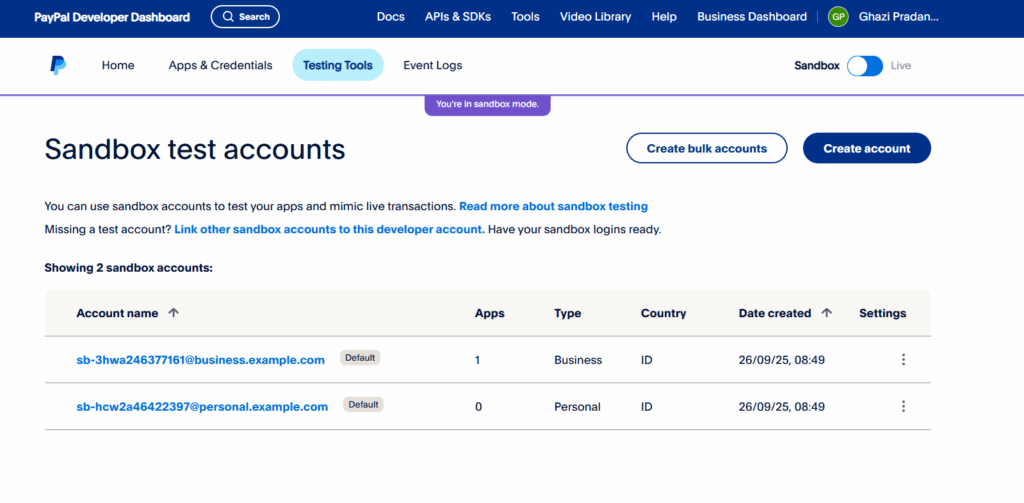
Task: Click the Apps column header
Action: 490,313
